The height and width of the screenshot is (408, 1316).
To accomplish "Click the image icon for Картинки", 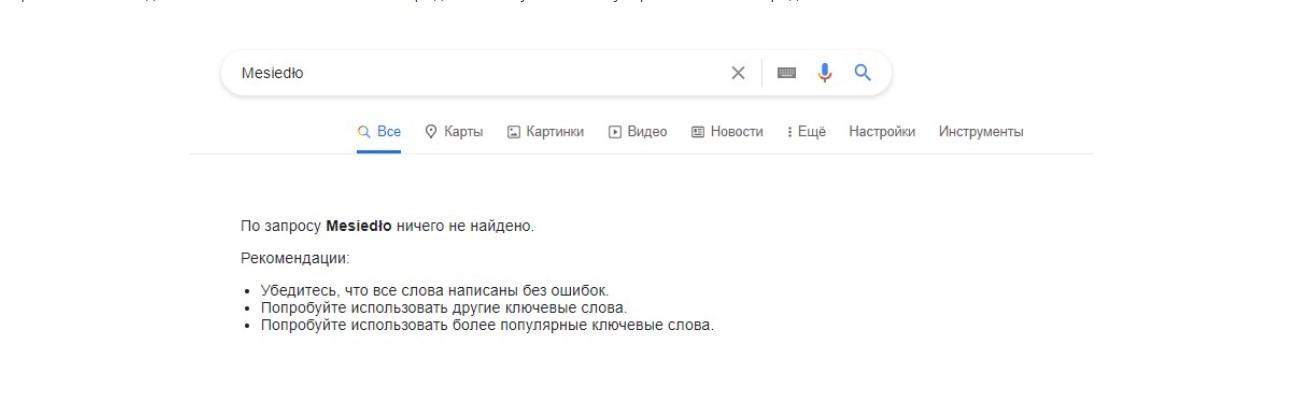I will 514,132.
